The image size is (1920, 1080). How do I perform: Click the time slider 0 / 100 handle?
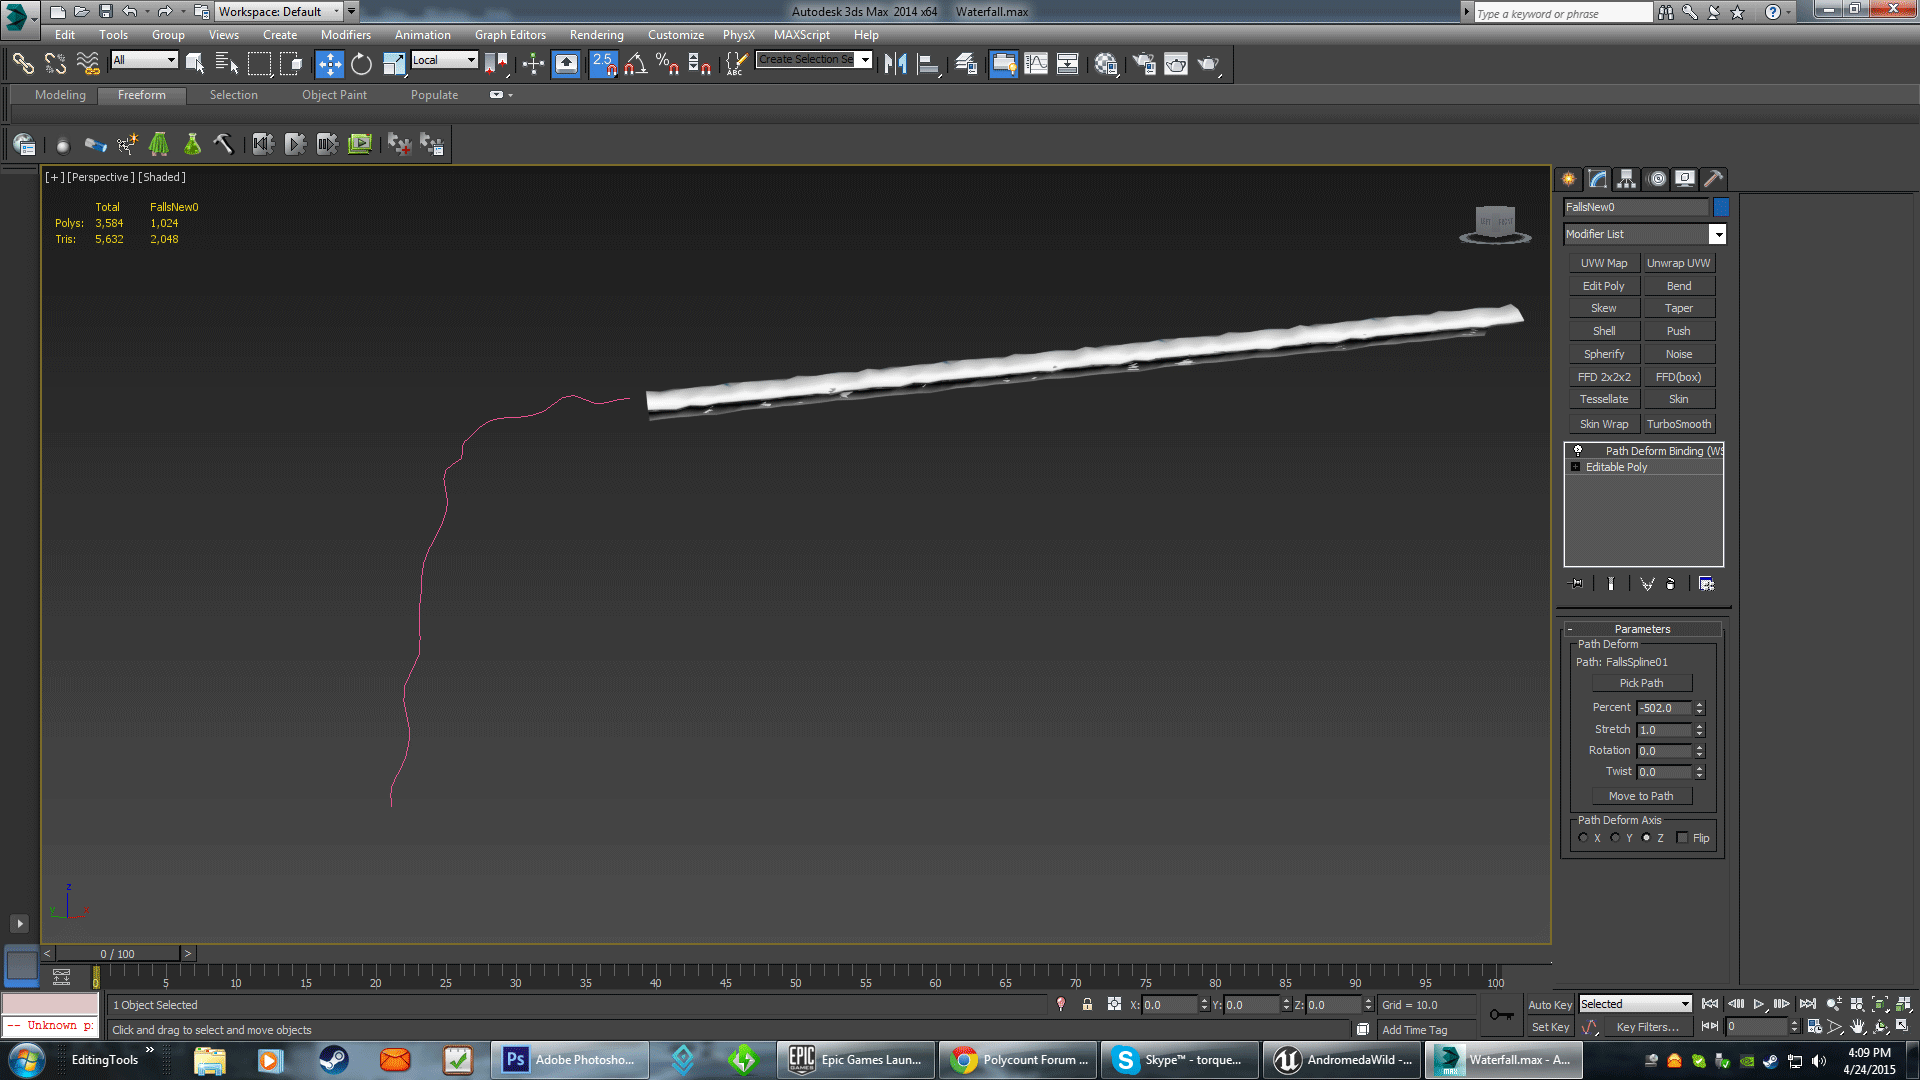click(x=117, y=954)
